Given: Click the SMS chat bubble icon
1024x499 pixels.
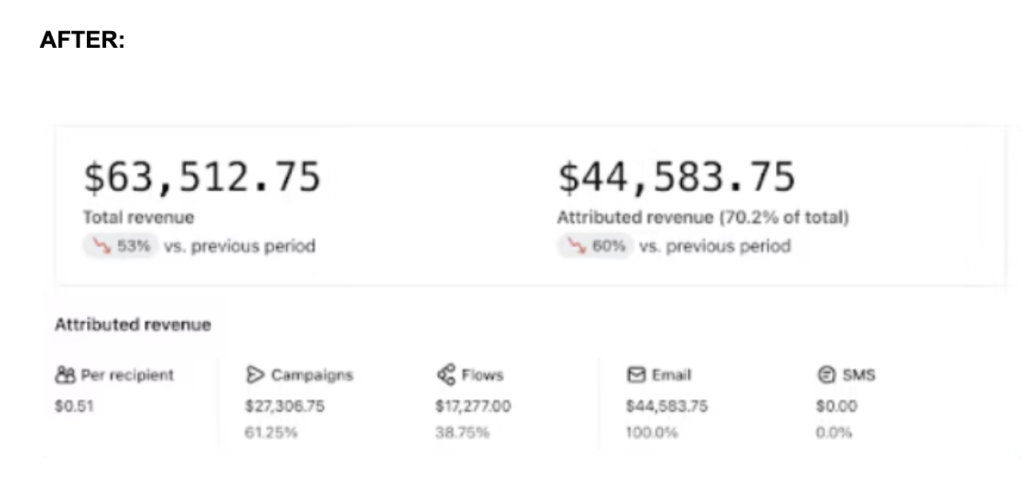Looking at the screenshot, I should 826,375.
